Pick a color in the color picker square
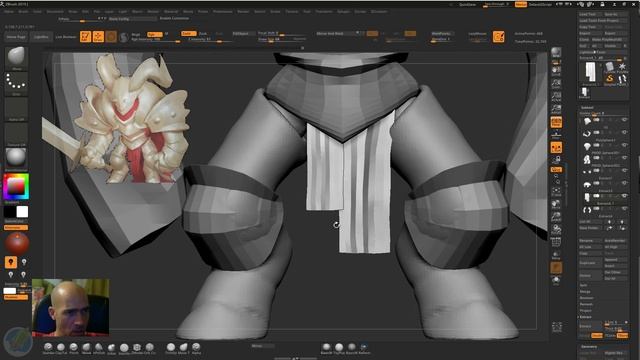The height and width of the screenshot is (360, 640). coord(16,187)
